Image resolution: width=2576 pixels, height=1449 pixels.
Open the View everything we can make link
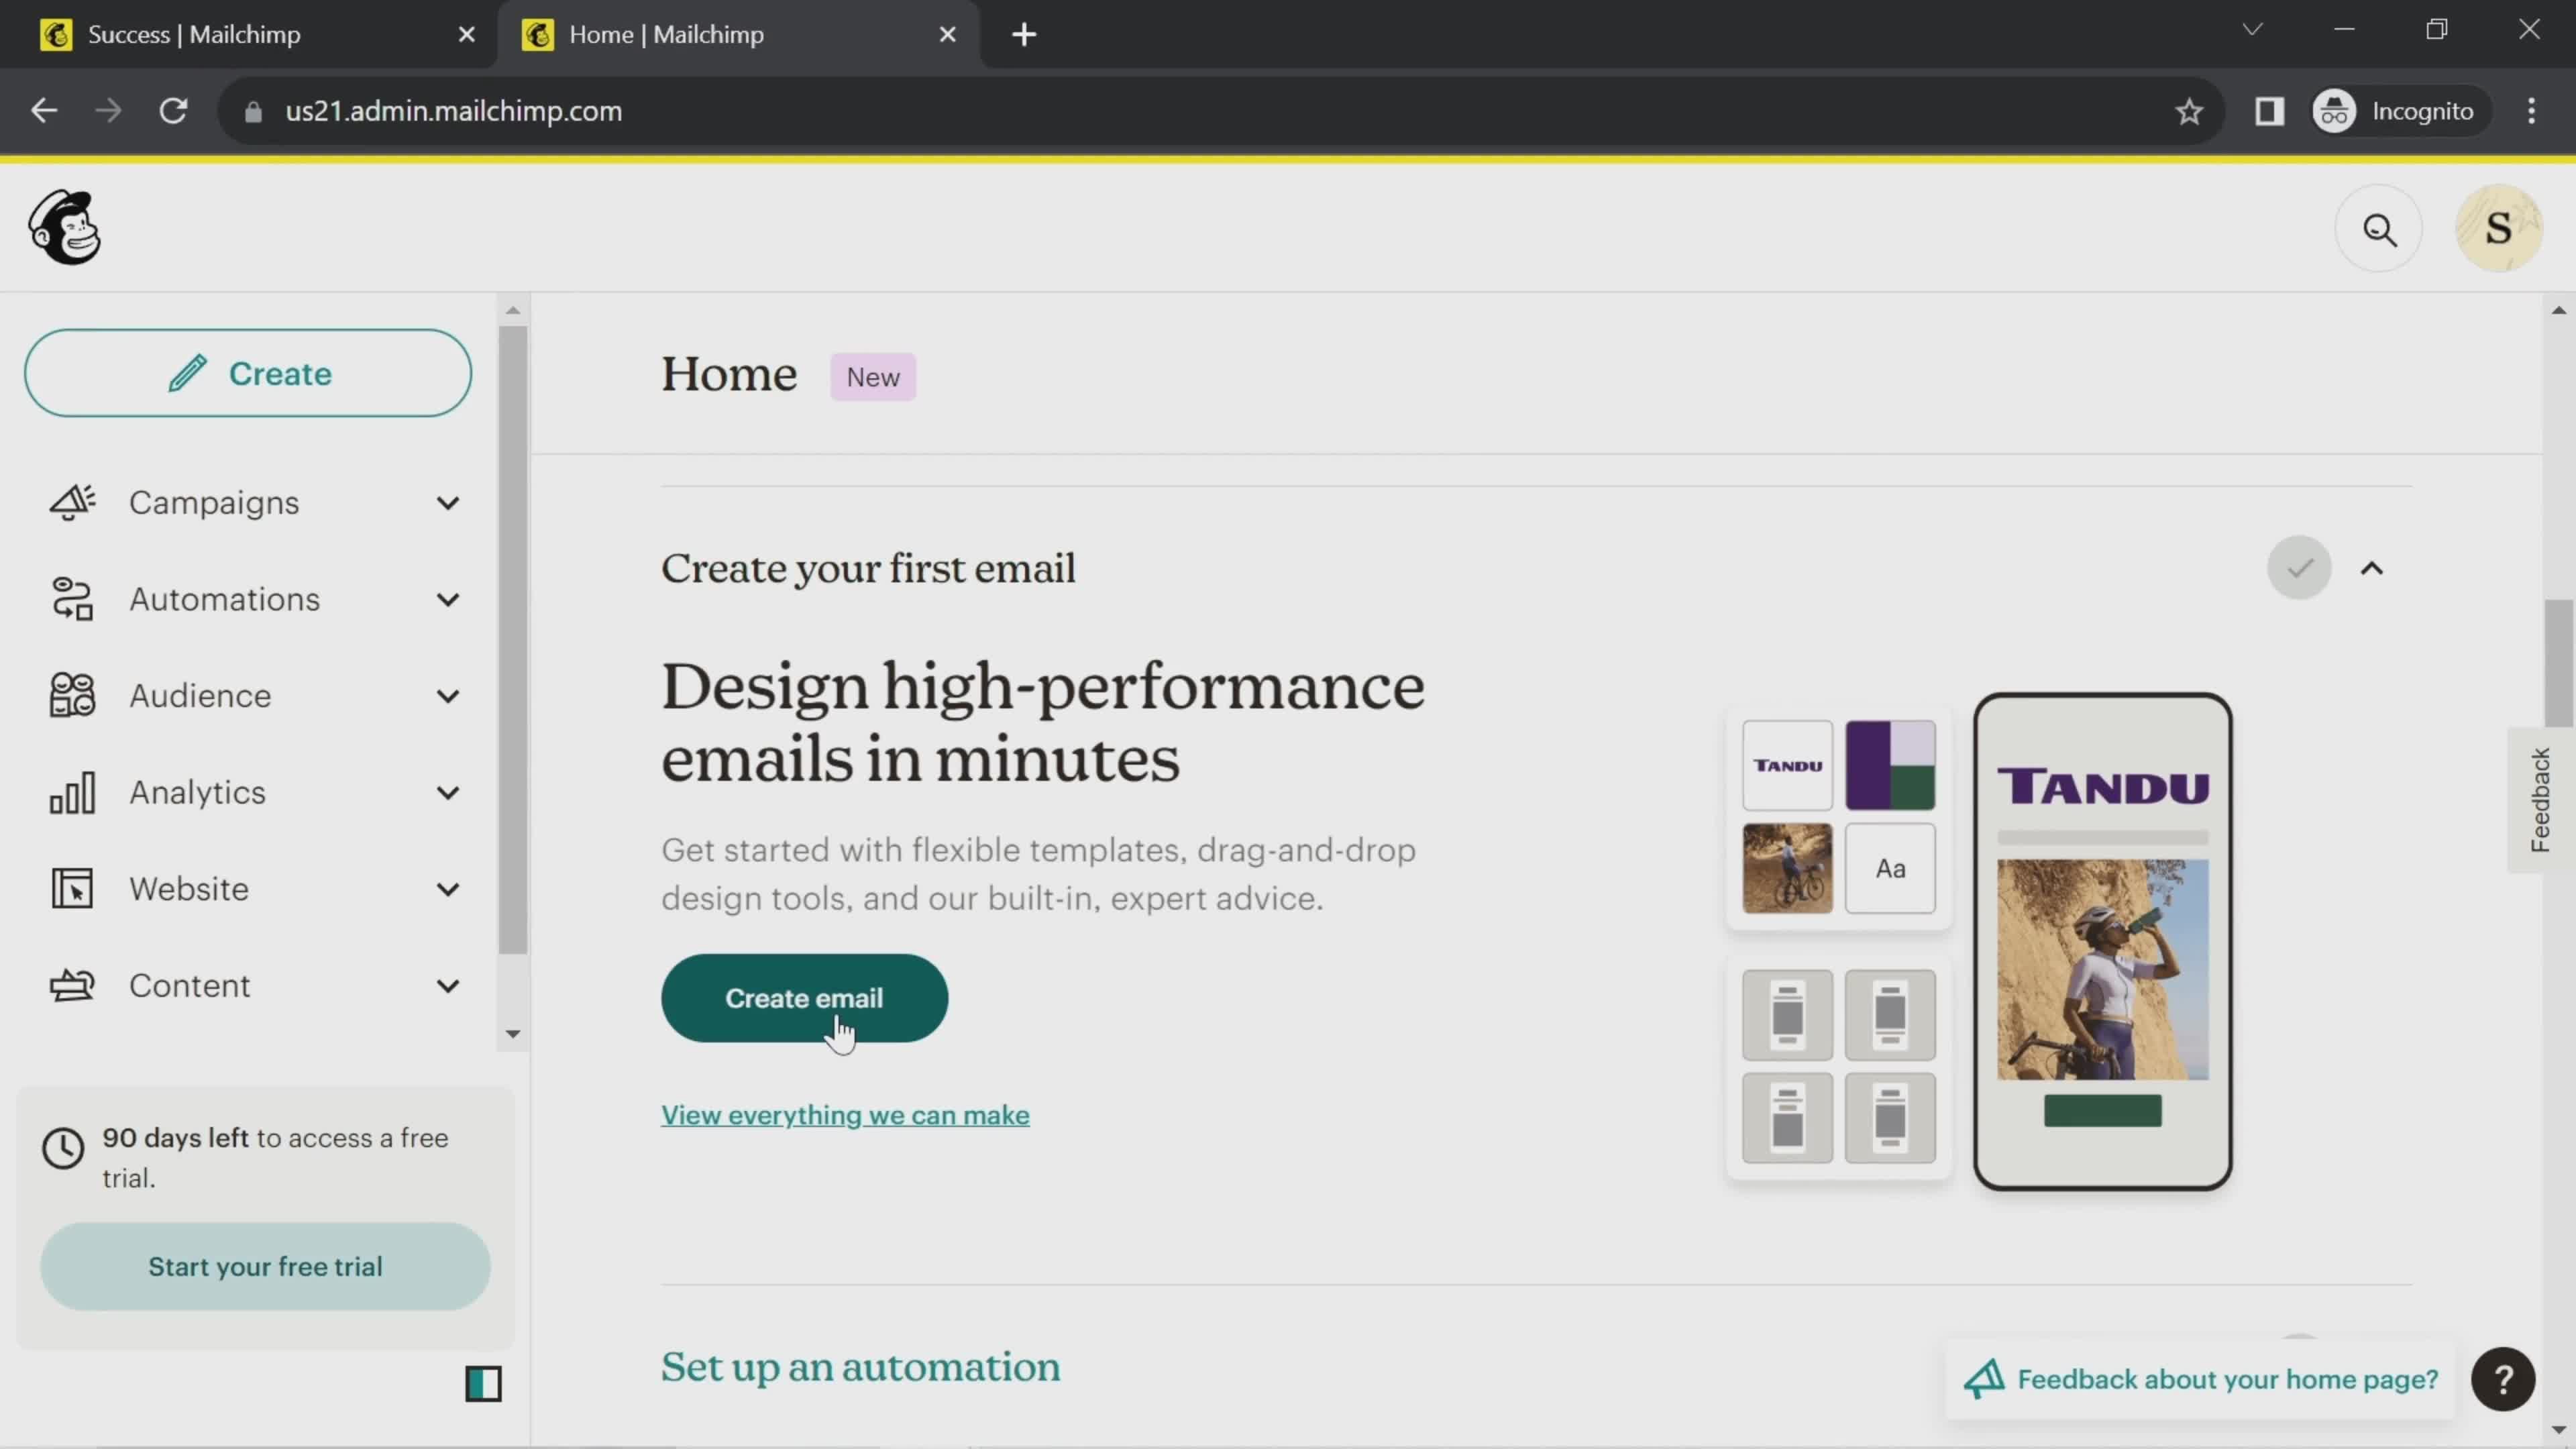pos(846,1115)
